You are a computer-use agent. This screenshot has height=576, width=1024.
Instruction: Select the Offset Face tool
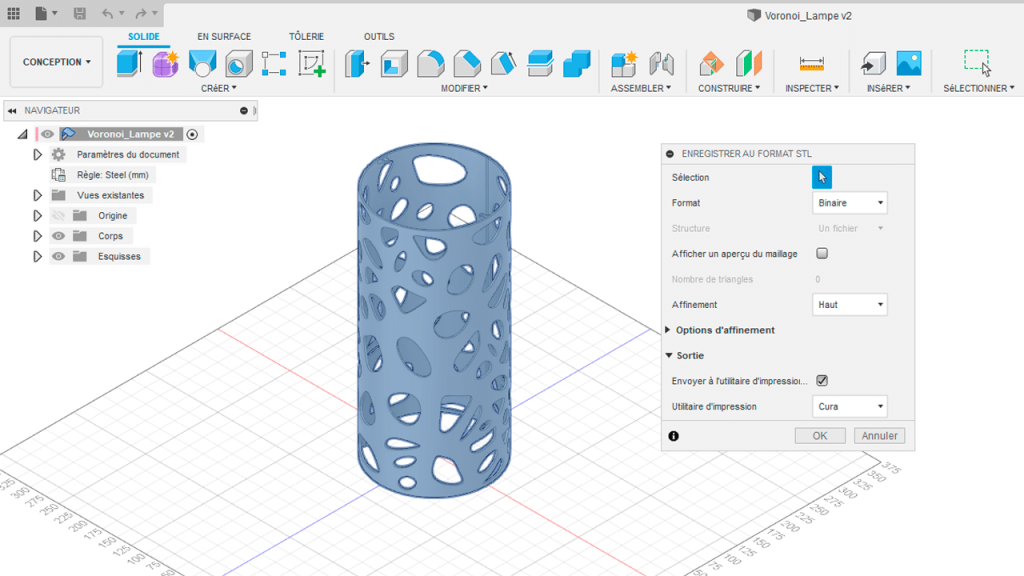540,64
